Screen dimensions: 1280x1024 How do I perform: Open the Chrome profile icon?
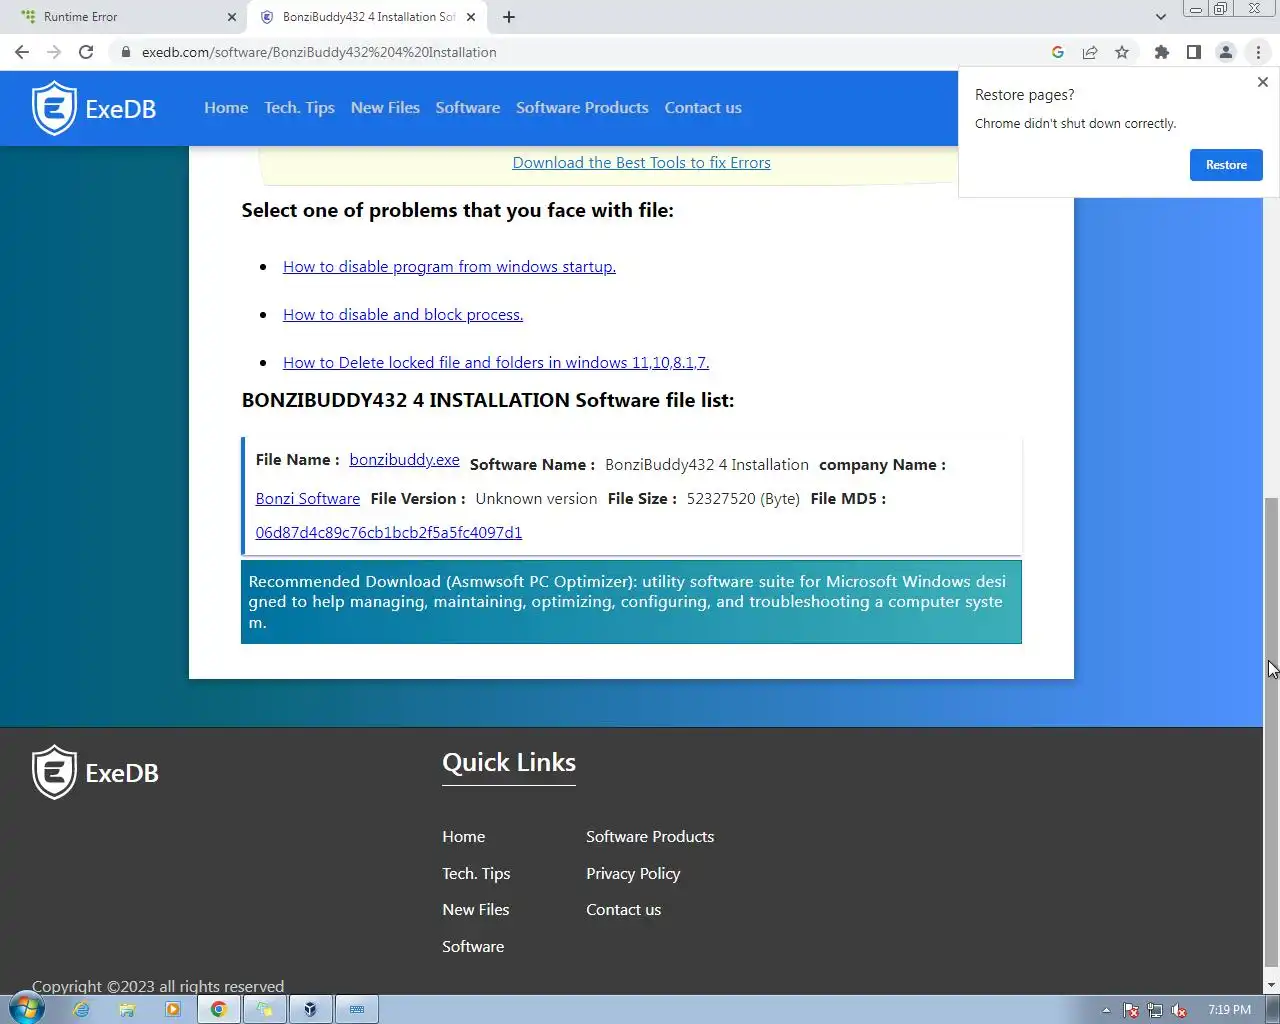1226,52
